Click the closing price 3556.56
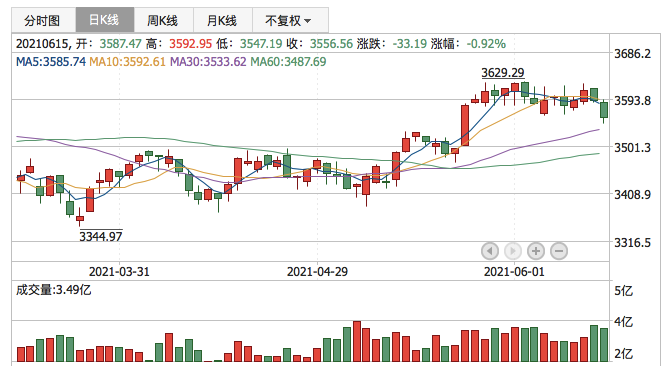671x370 pixels. [x=331, y=44]
